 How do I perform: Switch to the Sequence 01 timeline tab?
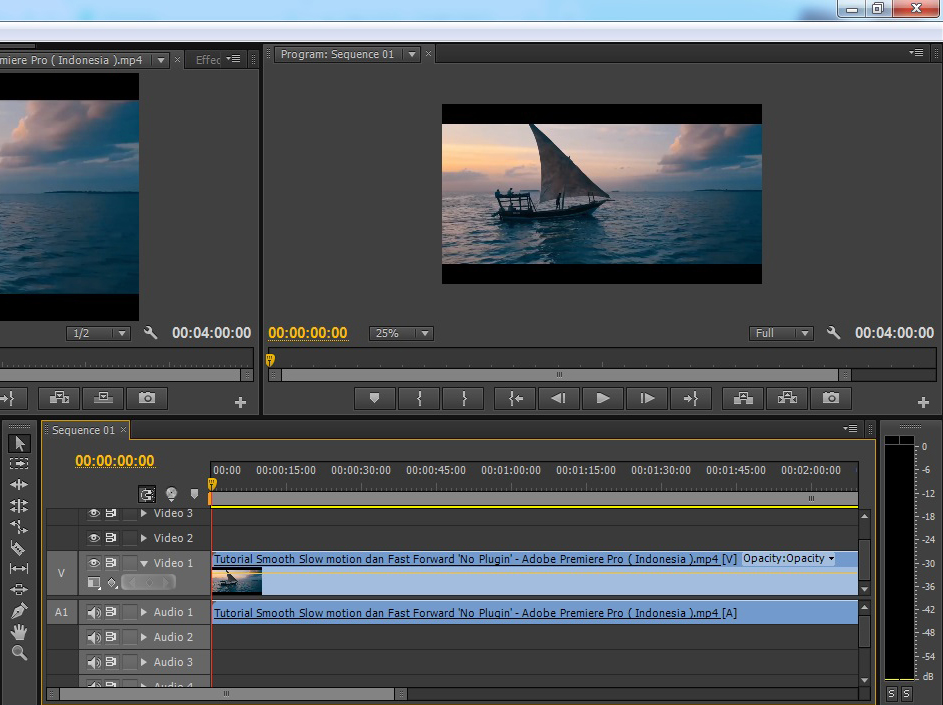pos(83,430)
